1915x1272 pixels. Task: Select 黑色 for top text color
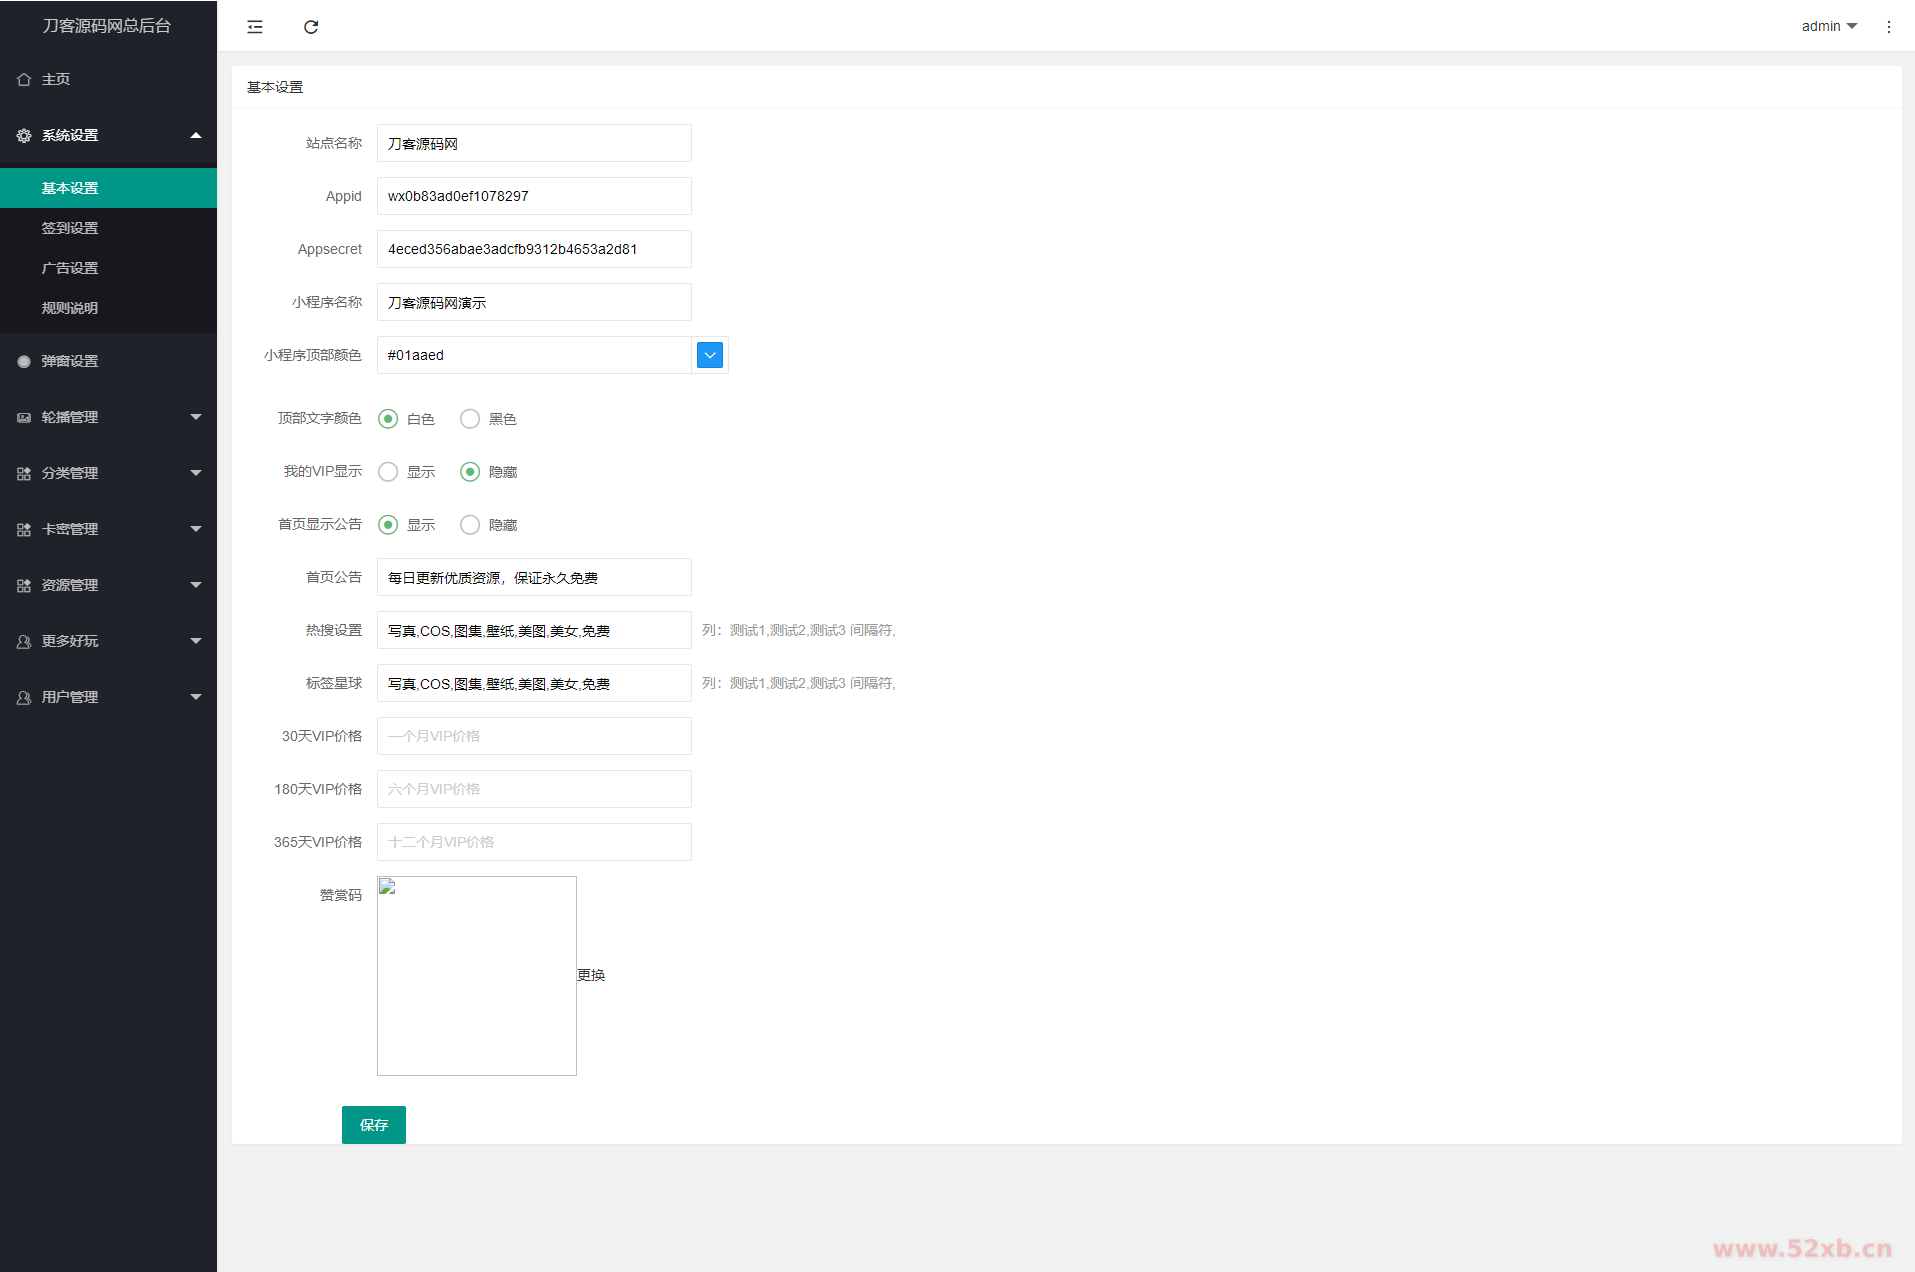pyautogui.click(x=470, y=419)
